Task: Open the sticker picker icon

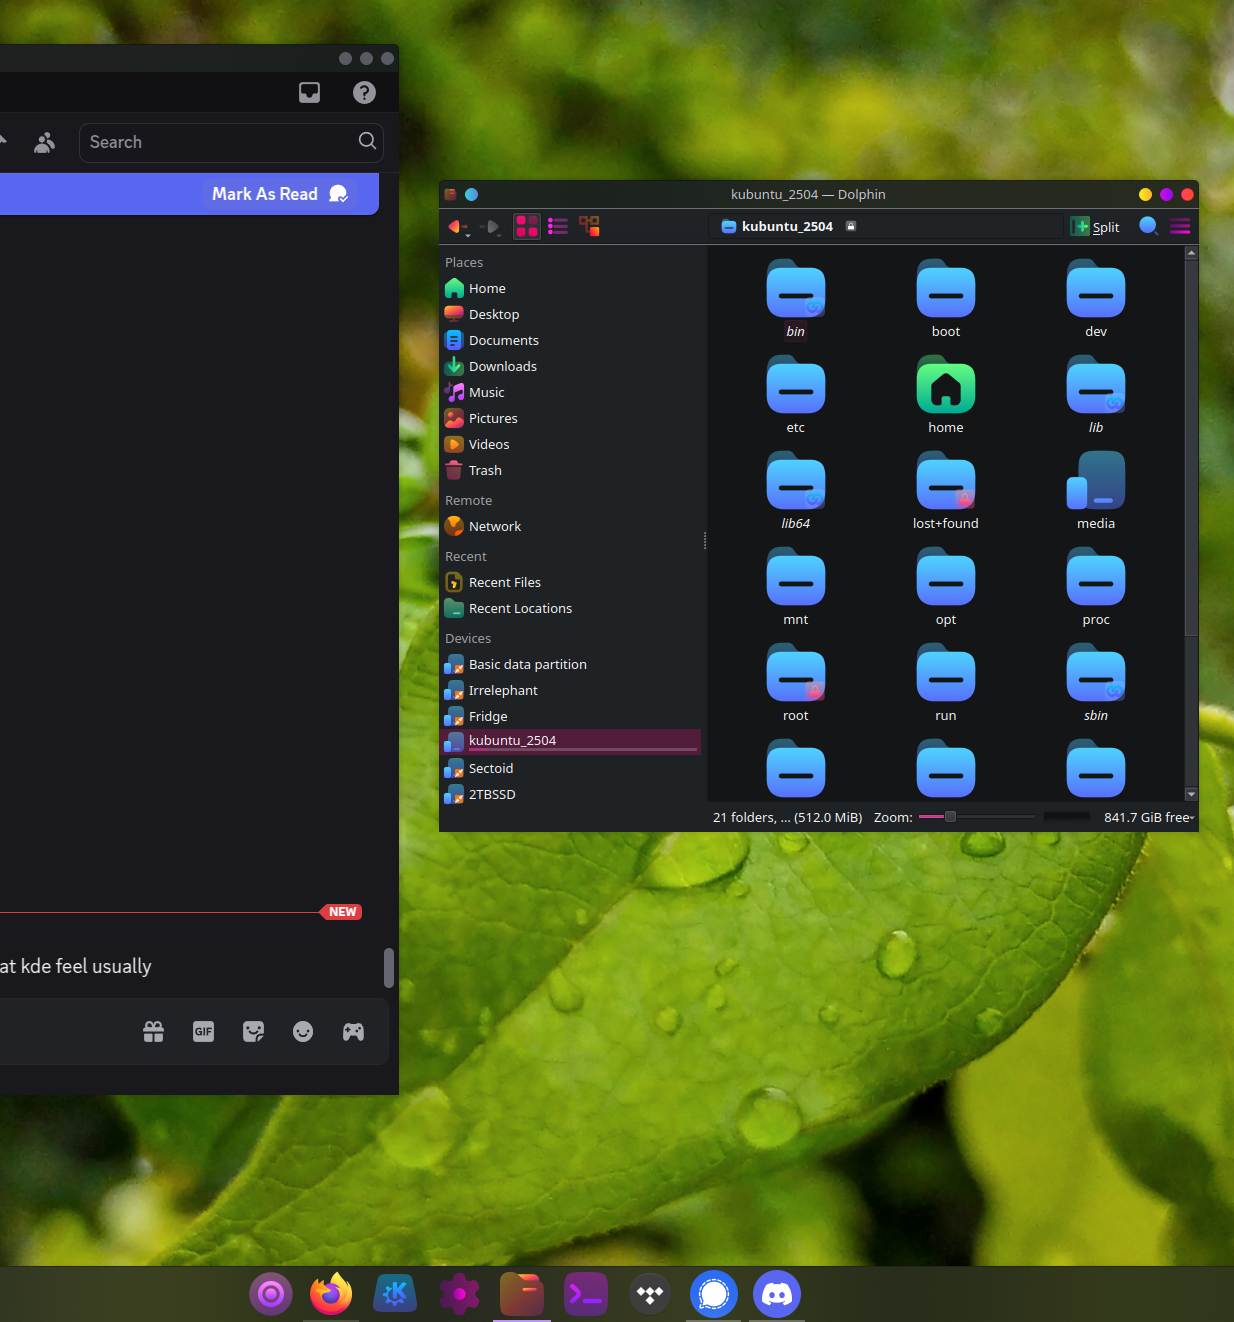Action: (x=253, y=1031)
